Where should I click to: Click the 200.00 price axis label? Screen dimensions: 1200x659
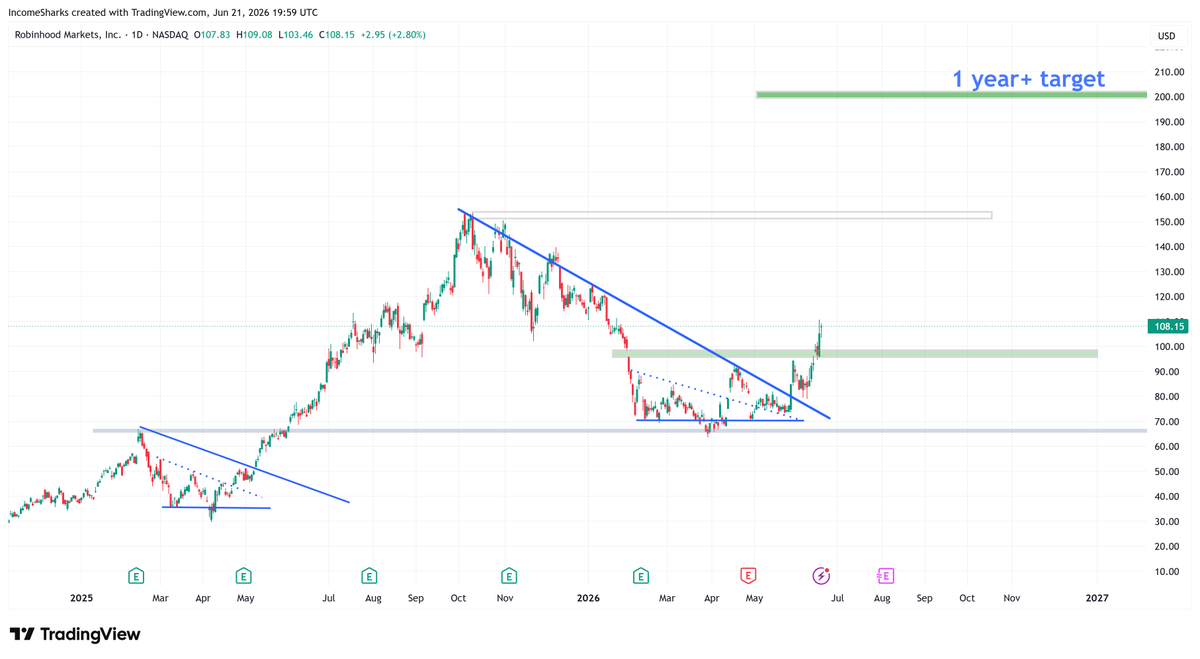pyautogui.click(x=1169, y=97)
